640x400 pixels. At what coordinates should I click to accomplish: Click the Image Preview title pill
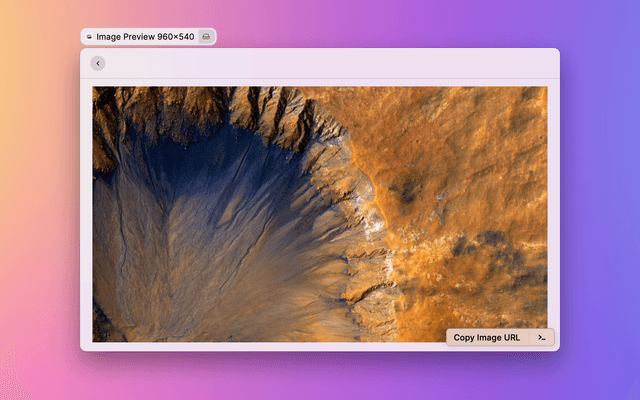[147, 36]
